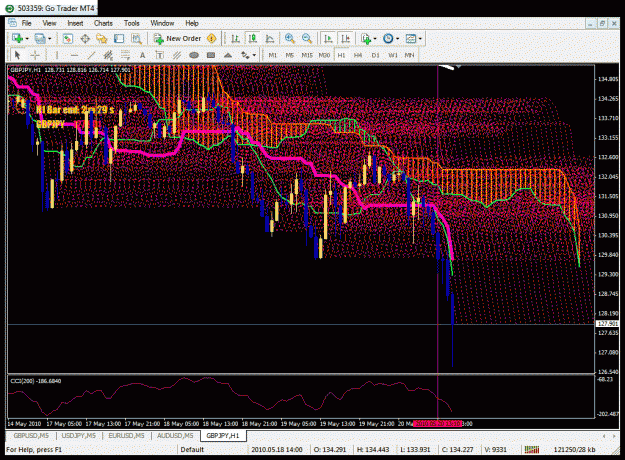Expand the Profiles dropdown arrow
The height and width of the screenshot is (460, 625).
tap(49, 39)
